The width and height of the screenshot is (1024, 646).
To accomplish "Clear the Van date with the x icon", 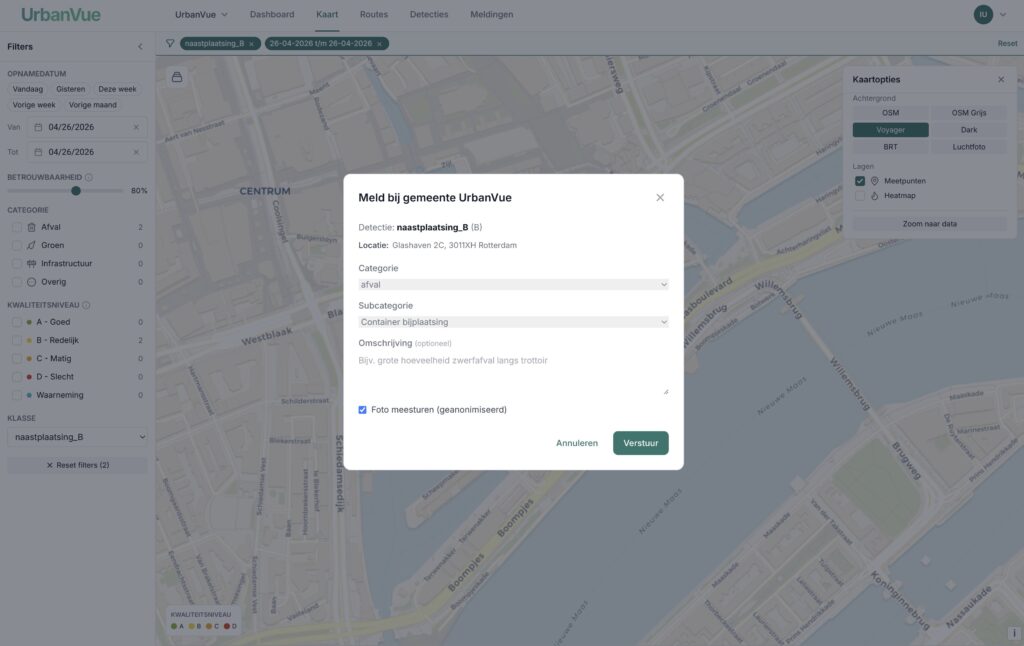I will [136, 127].
